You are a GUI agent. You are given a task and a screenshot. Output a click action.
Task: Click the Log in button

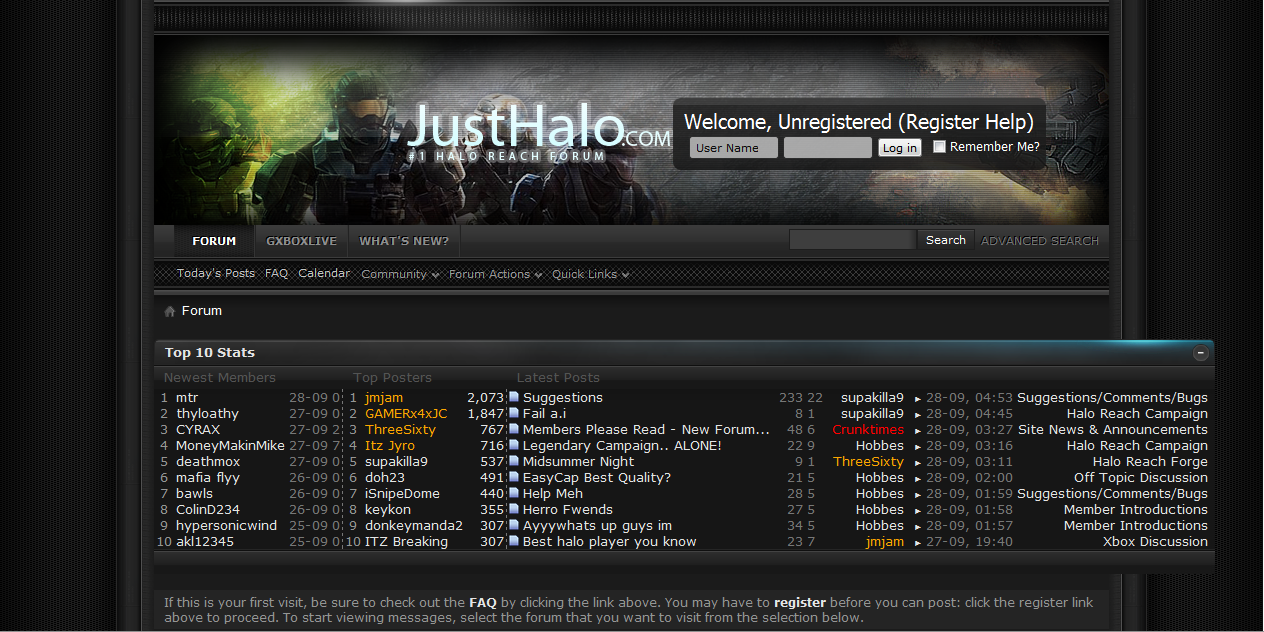tap(899, 148)
